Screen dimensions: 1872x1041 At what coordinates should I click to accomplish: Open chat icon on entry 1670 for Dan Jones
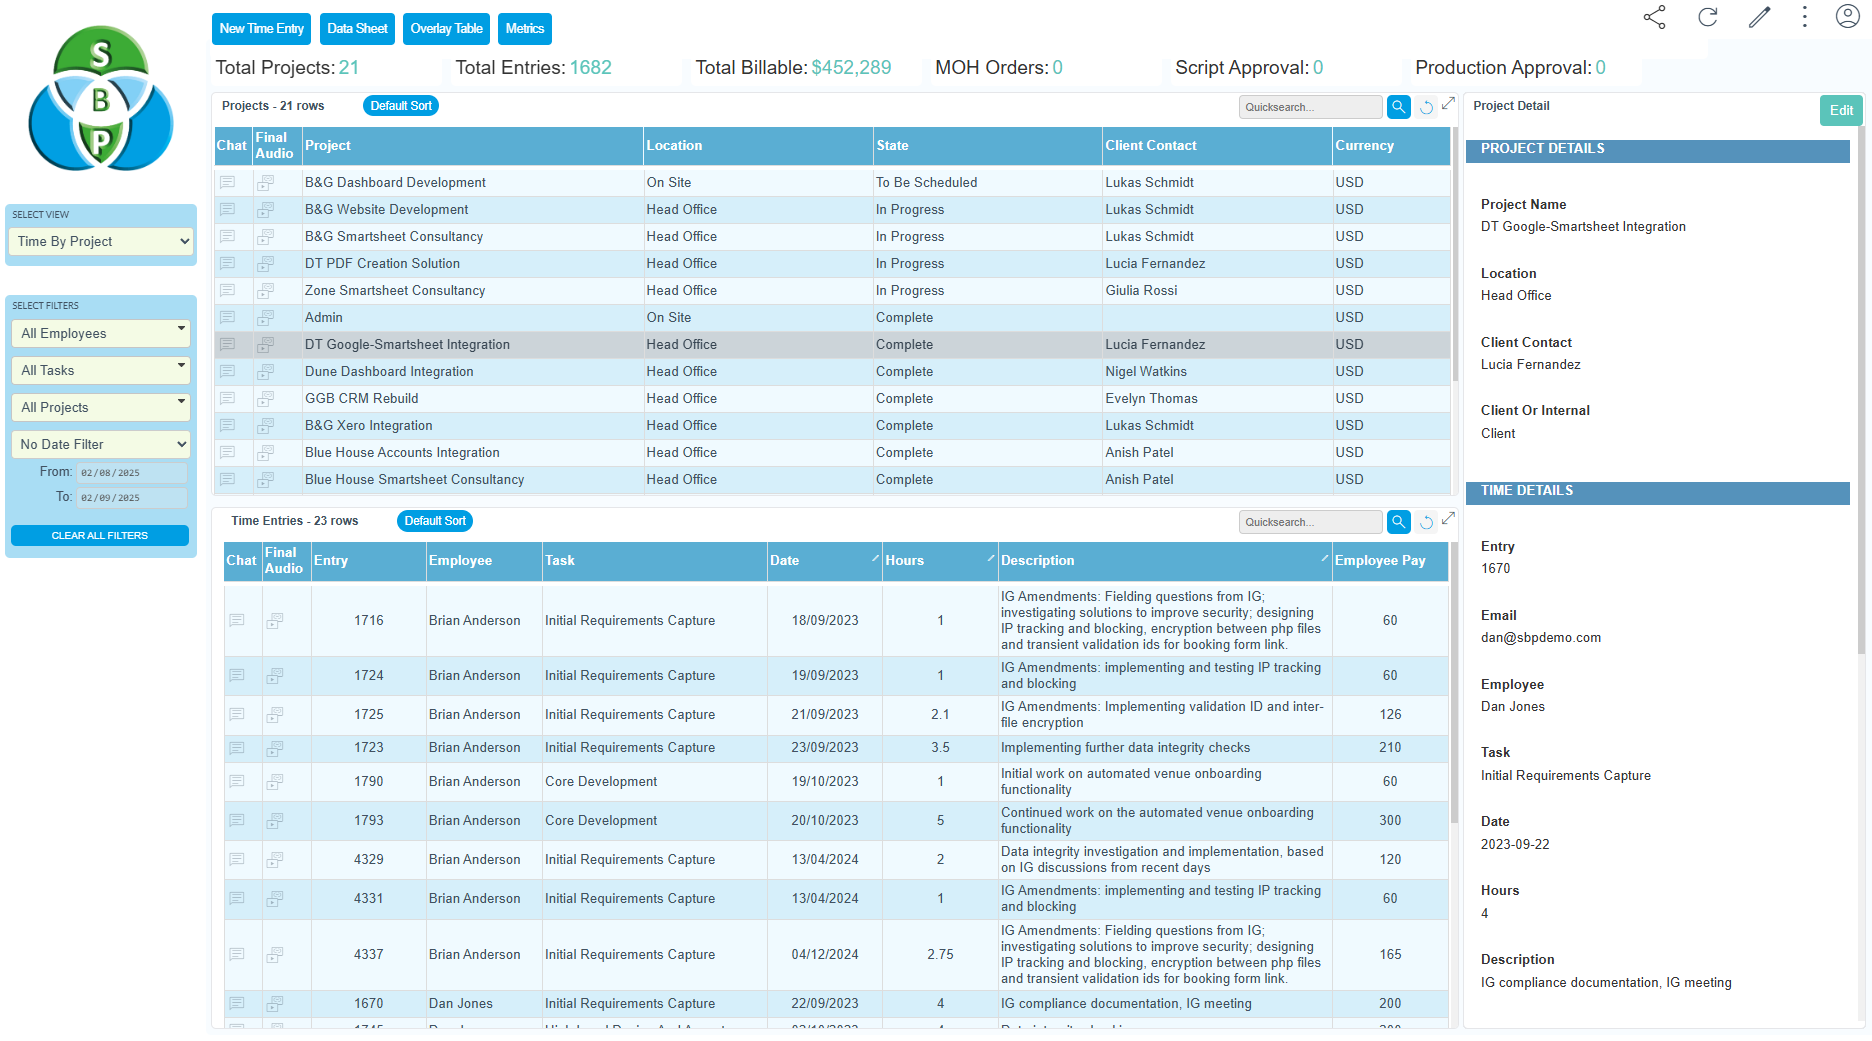coord(238,1003)
